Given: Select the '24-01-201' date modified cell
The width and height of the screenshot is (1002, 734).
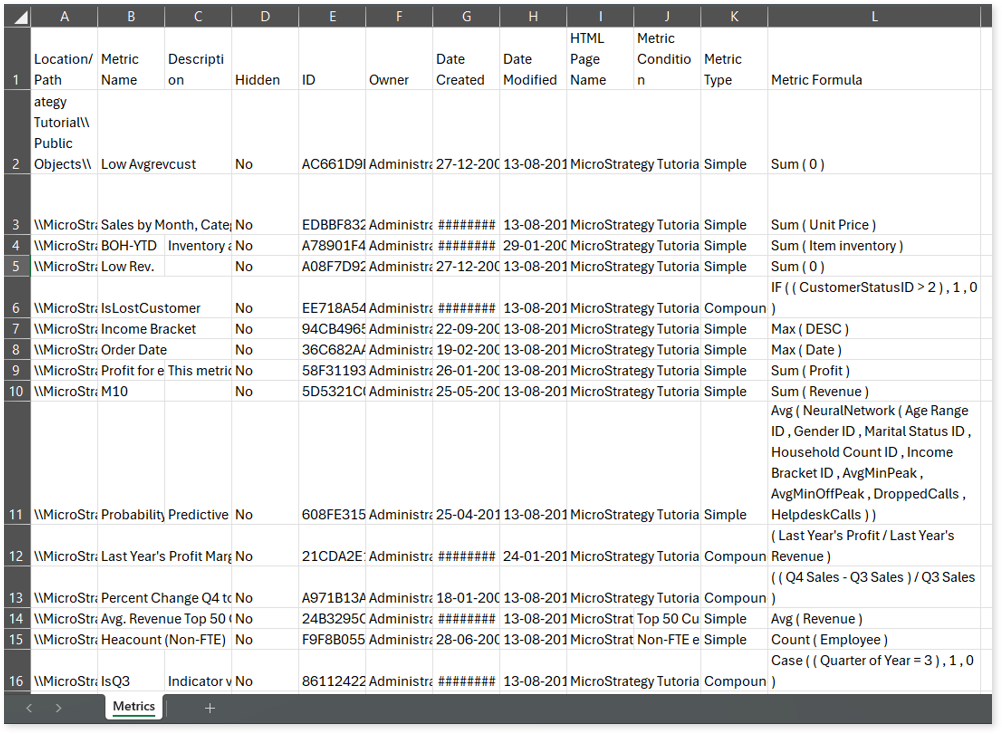Looking at the screenshot, I should (x=533, y=546).
